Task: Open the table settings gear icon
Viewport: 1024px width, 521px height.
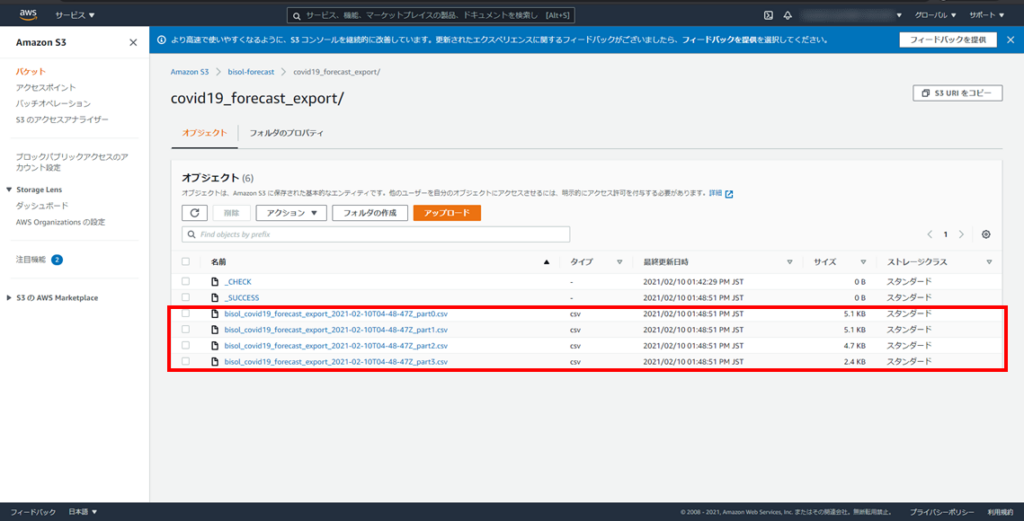Action: tap(986, 234)
